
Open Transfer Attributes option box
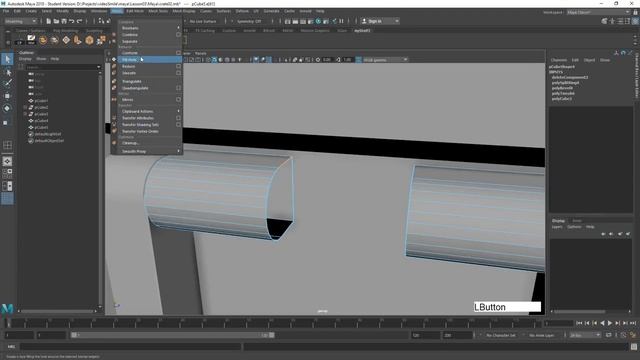(178, 118)
